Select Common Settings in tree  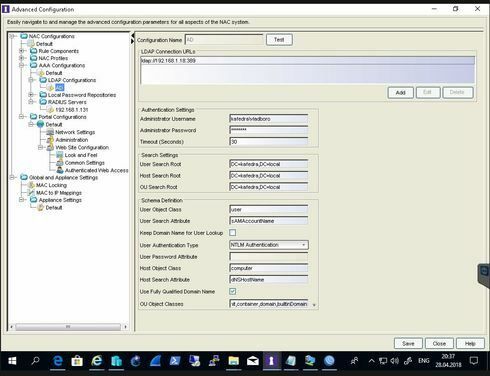[x=85, y=163]
